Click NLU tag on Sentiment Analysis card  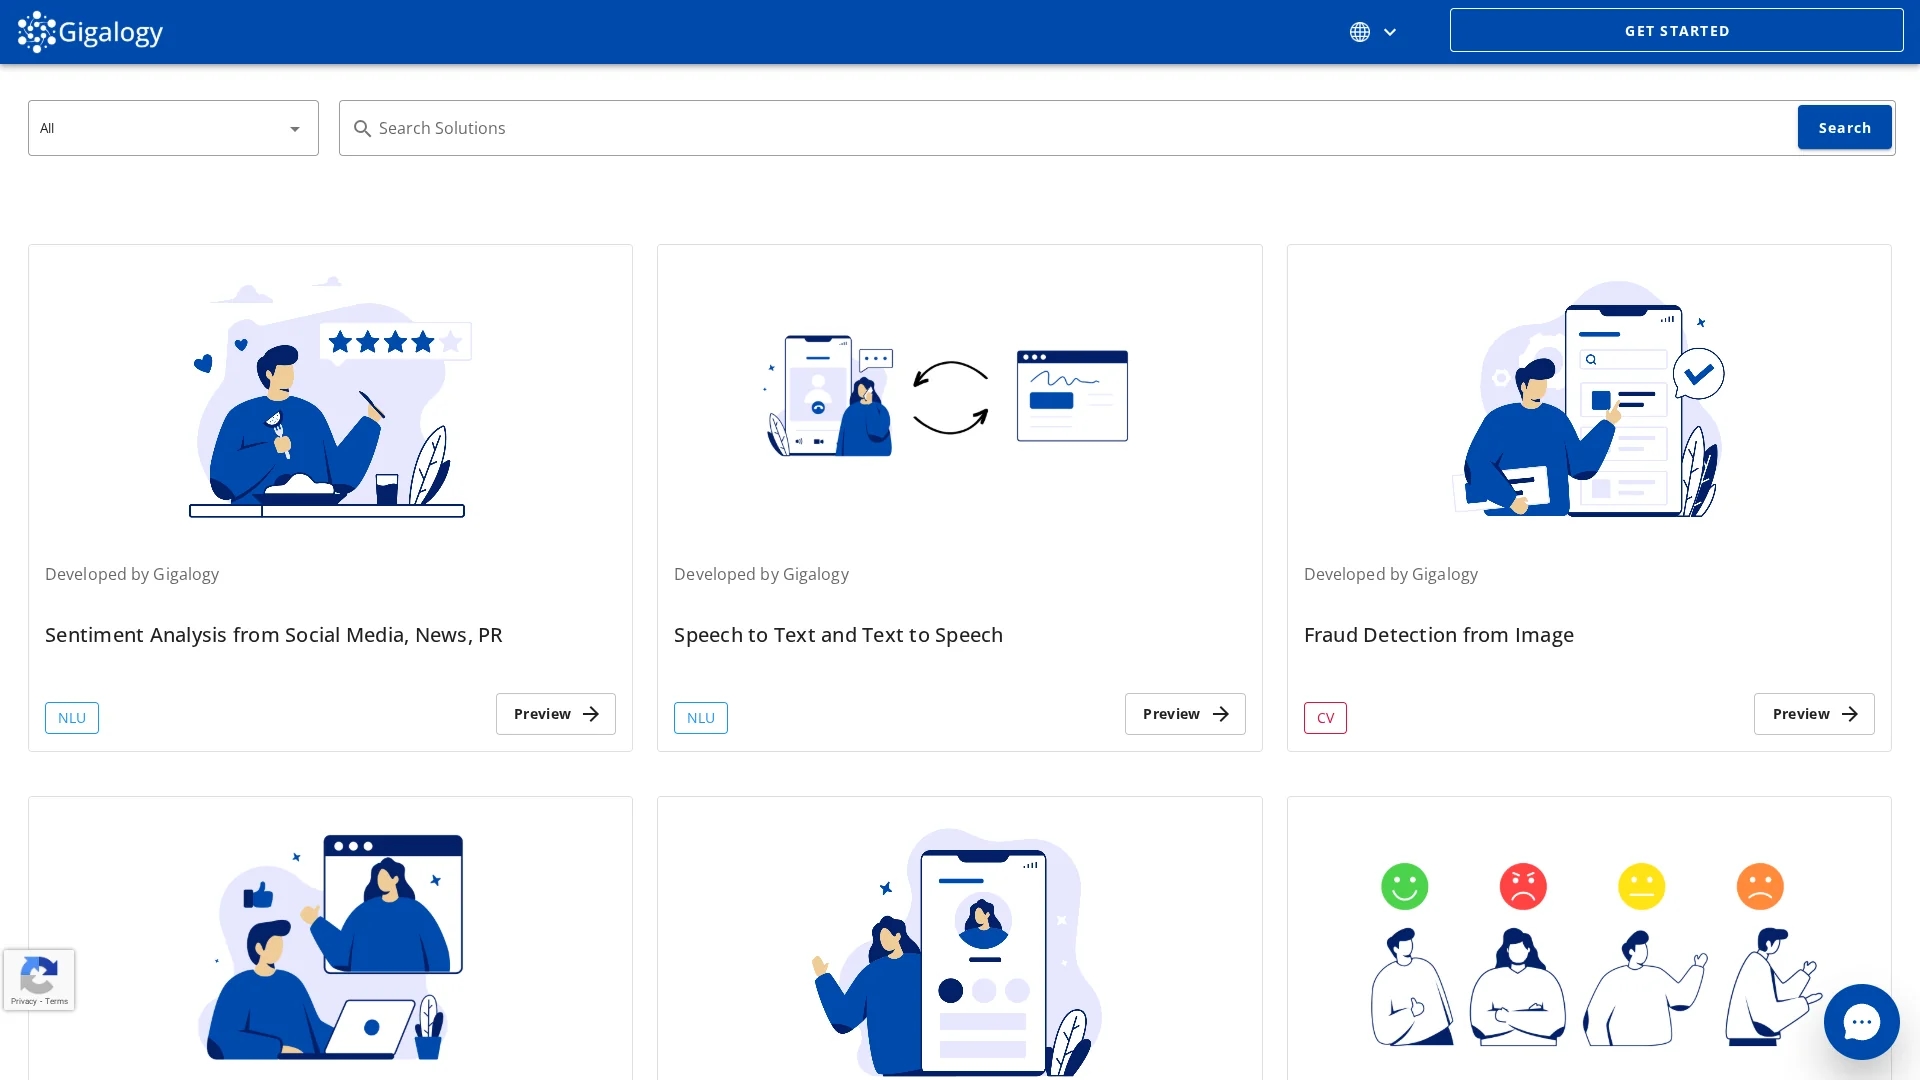[x=72, y=718]
